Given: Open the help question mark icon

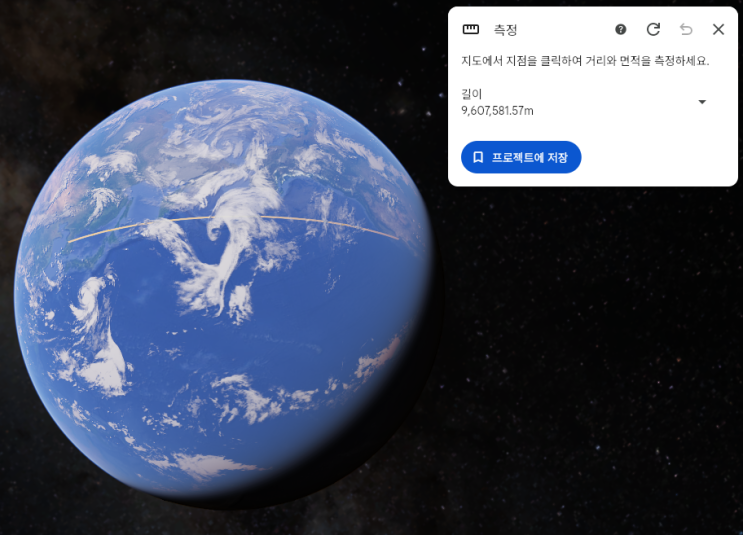Looking at the screenshot, I should tap(620, 29).
